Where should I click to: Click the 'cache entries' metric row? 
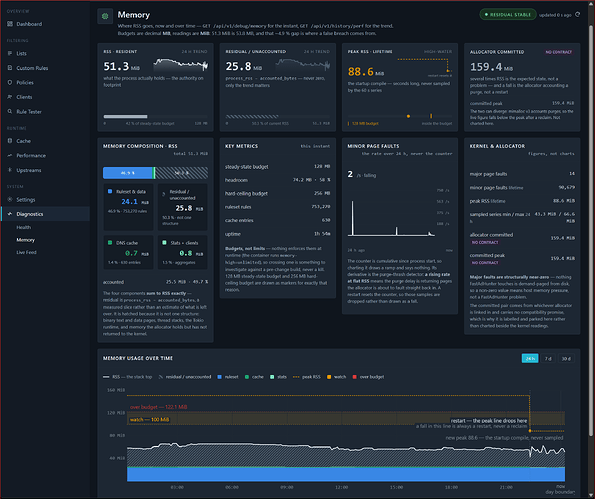pos(277,220)
